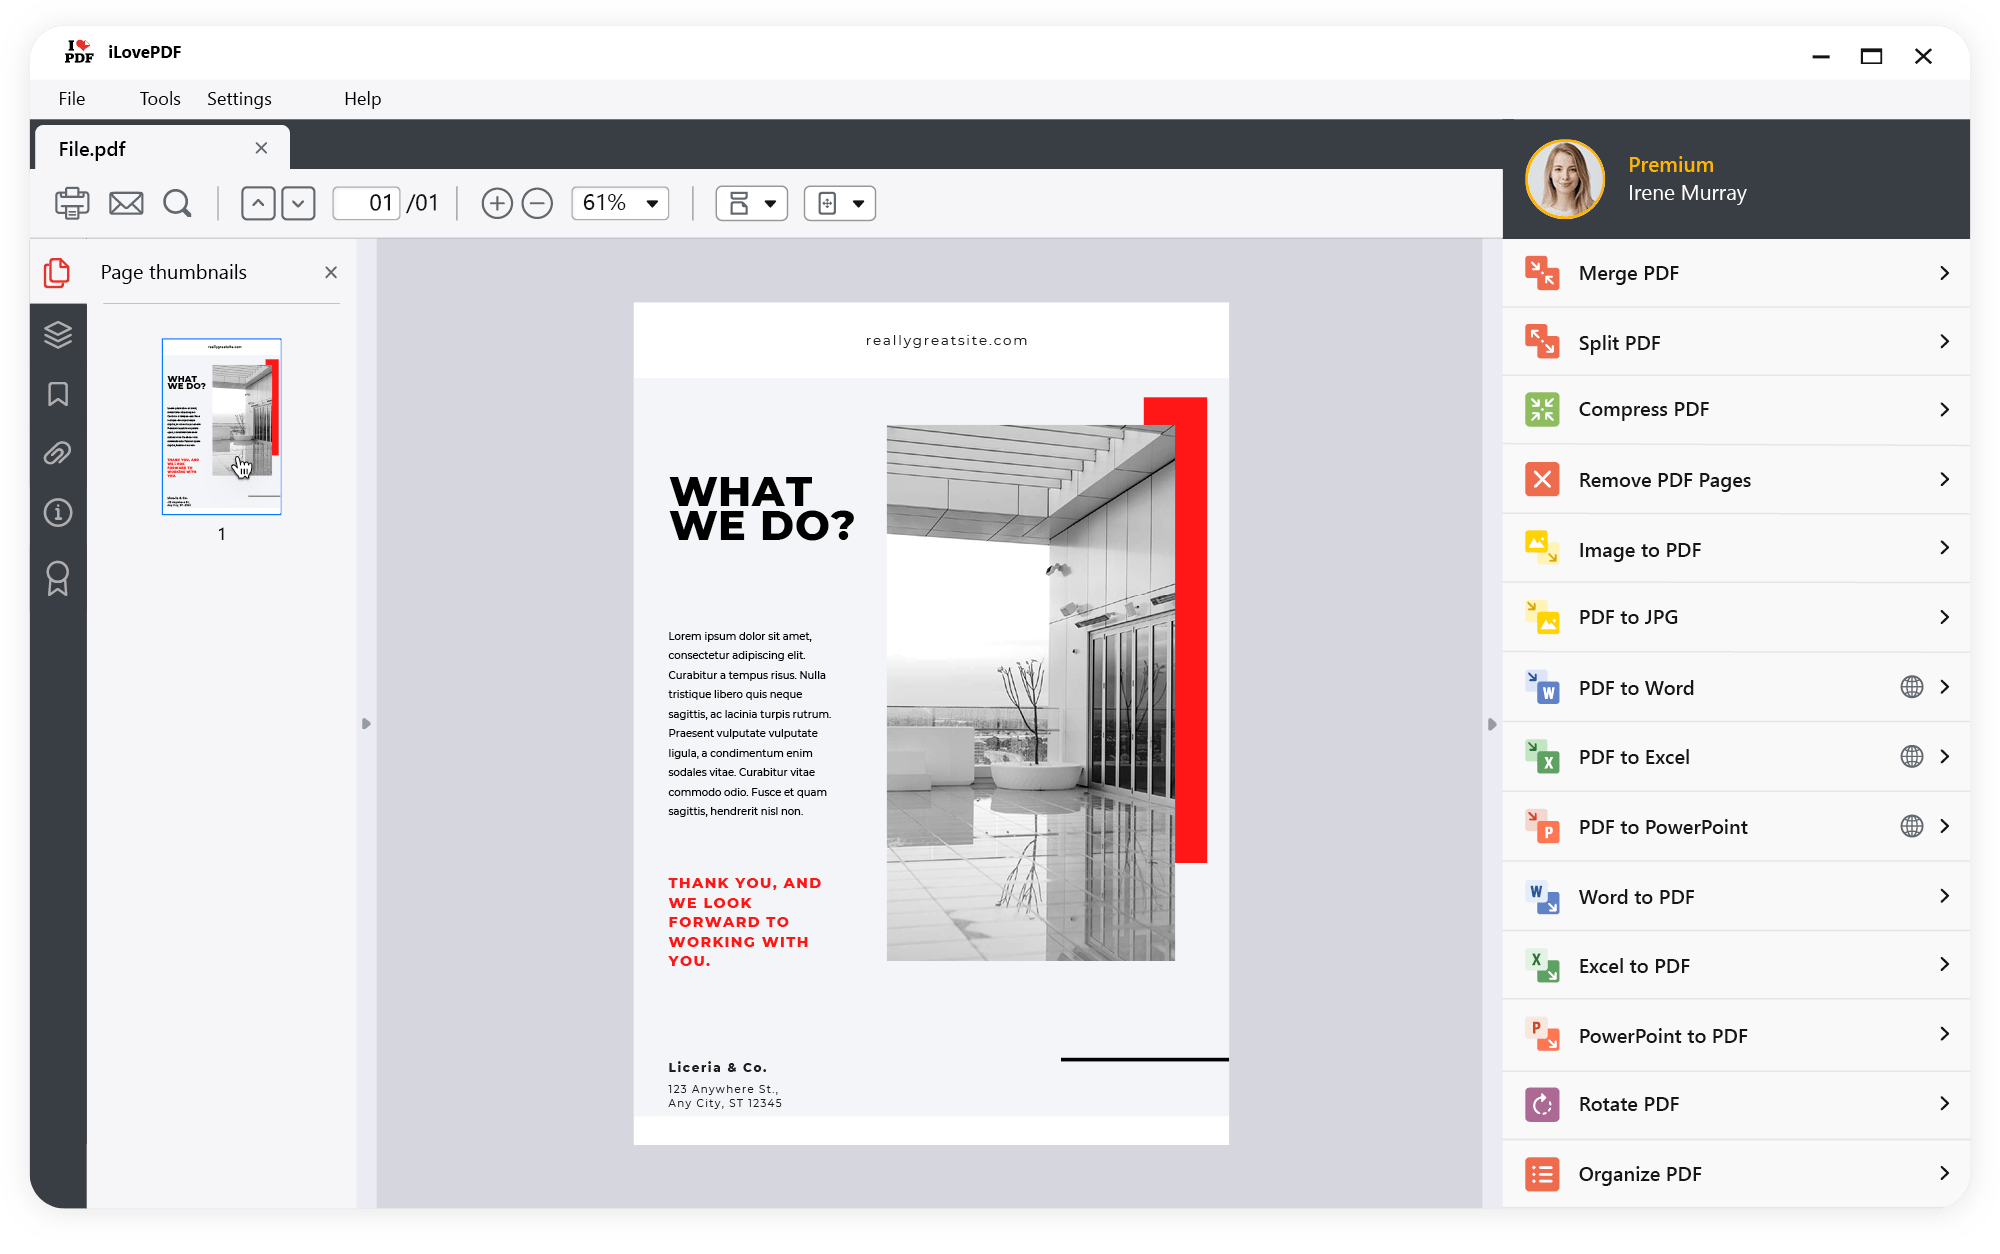Select the Print icon on the toolbar
Image resolution: width=2000 pixels, height=1254 pixels.
(x=70, y=203)
